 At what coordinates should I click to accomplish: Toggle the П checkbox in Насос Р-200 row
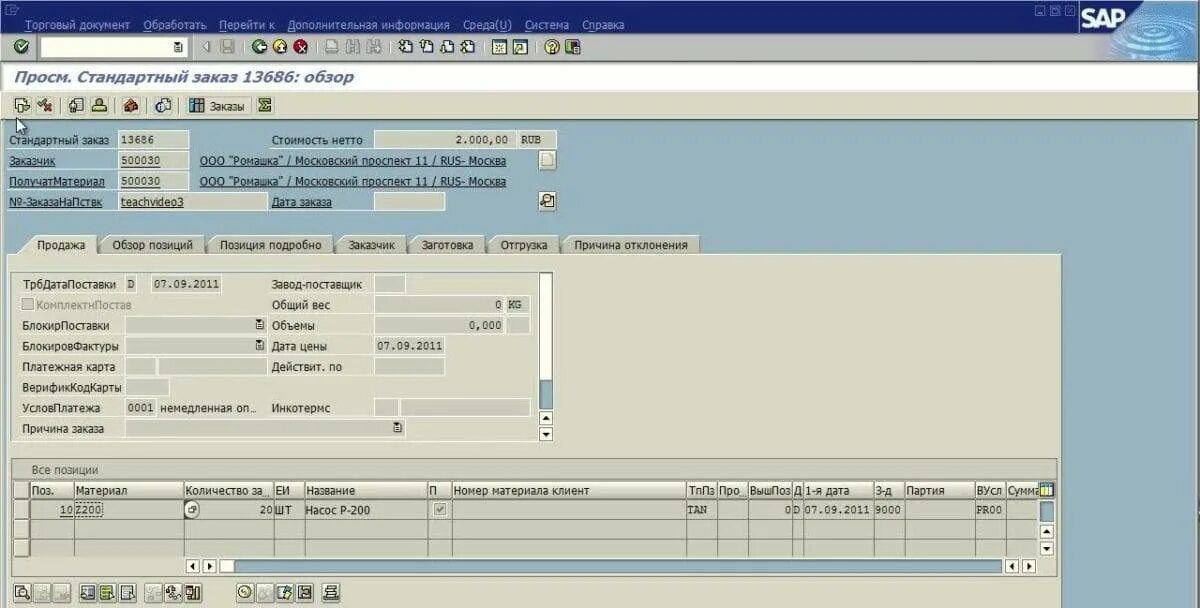(x=439, y=509)
